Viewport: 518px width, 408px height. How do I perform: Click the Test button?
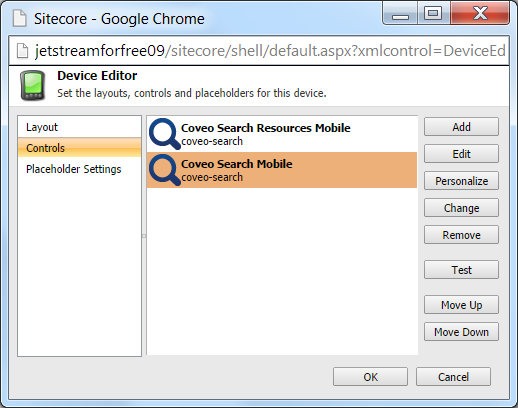click(461, 270)
